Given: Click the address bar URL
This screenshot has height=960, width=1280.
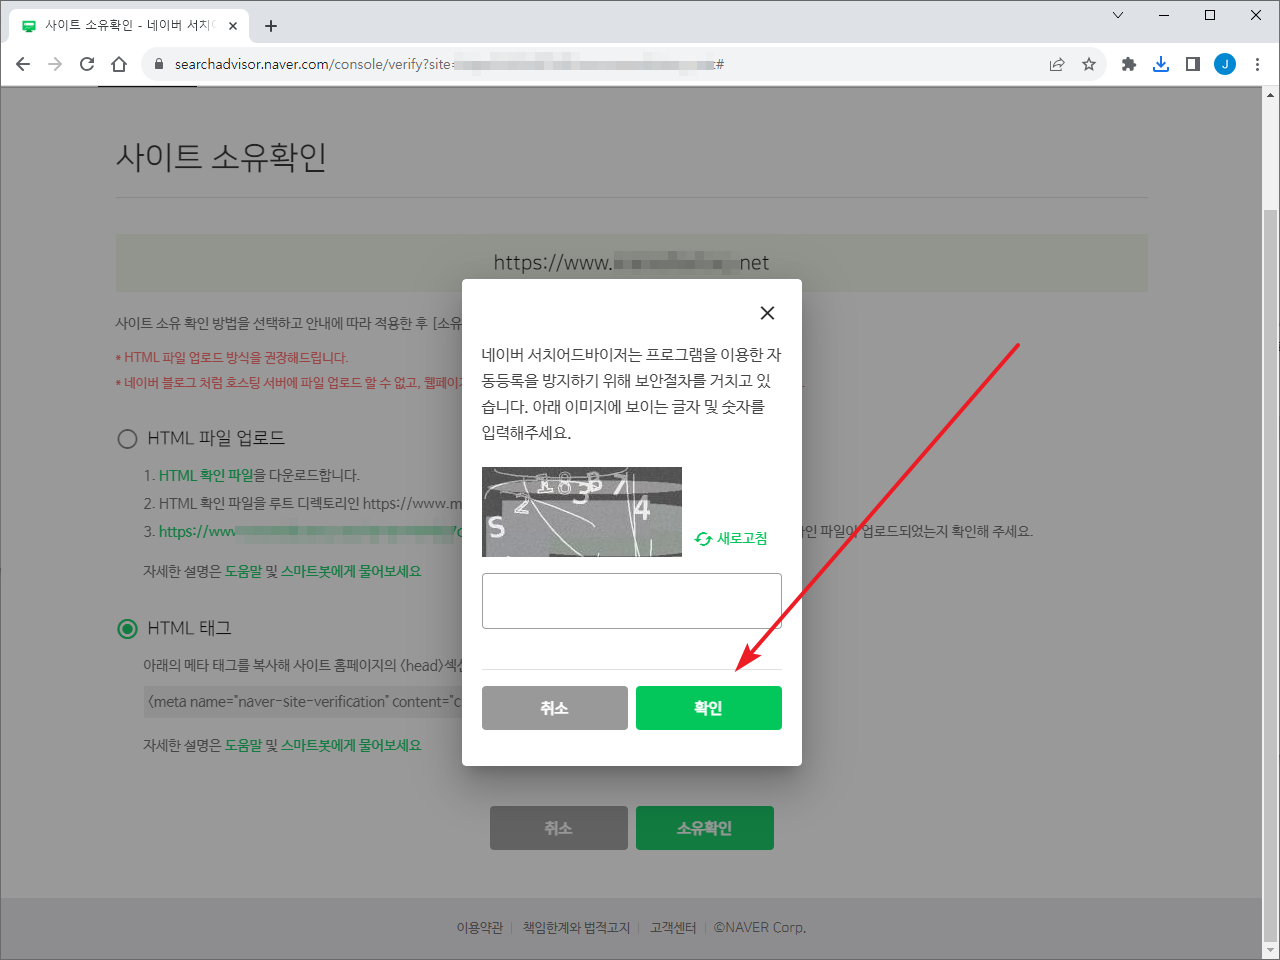Looking at the screenshot, I should 449,64.
